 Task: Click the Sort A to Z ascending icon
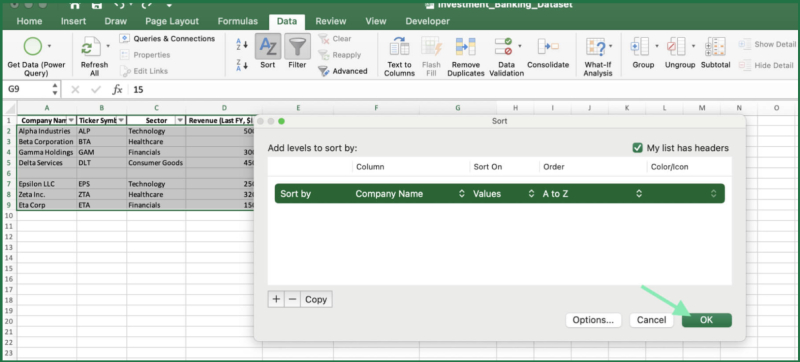point(242,44)
